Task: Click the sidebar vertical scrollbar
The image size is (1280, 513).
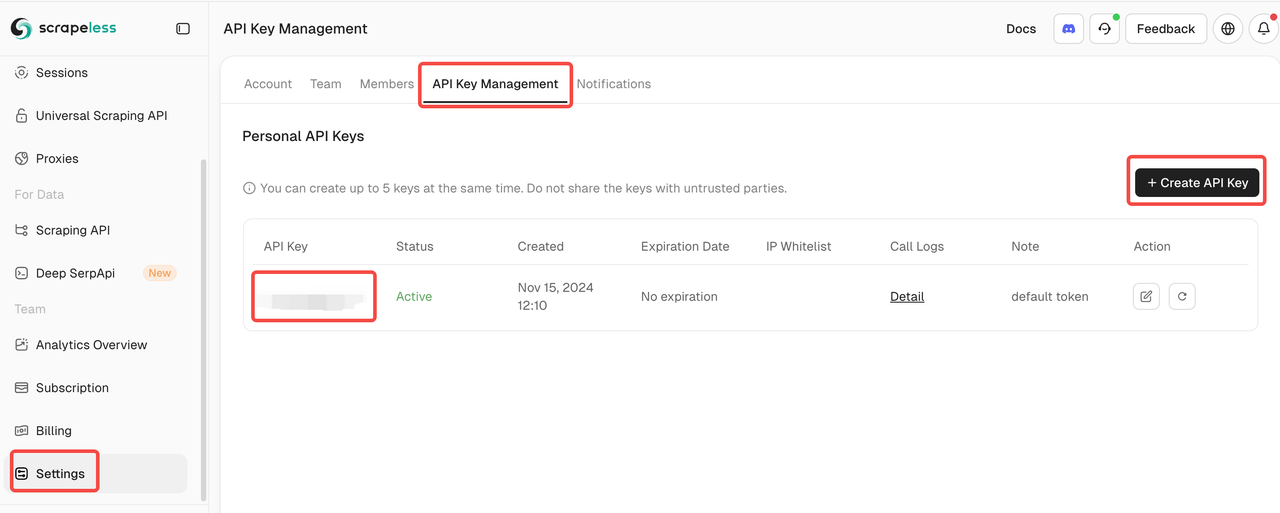Action: click(x=204, y=330)
